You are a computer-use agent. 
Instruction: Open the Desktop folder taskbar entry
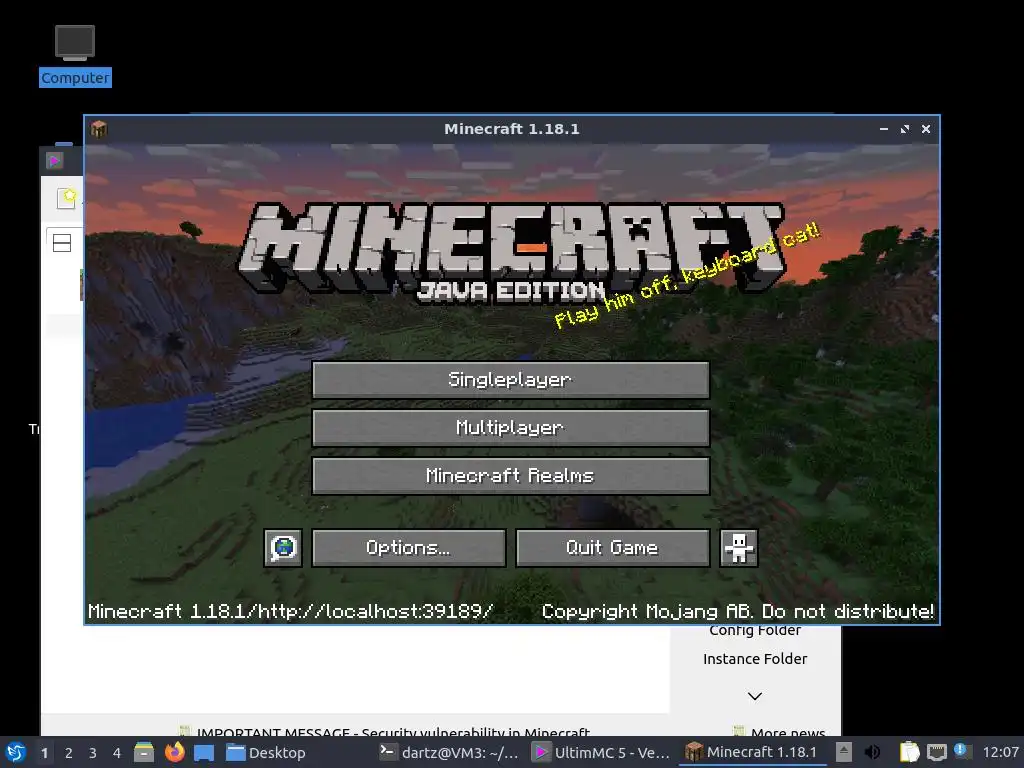click(x=265, y=753)
